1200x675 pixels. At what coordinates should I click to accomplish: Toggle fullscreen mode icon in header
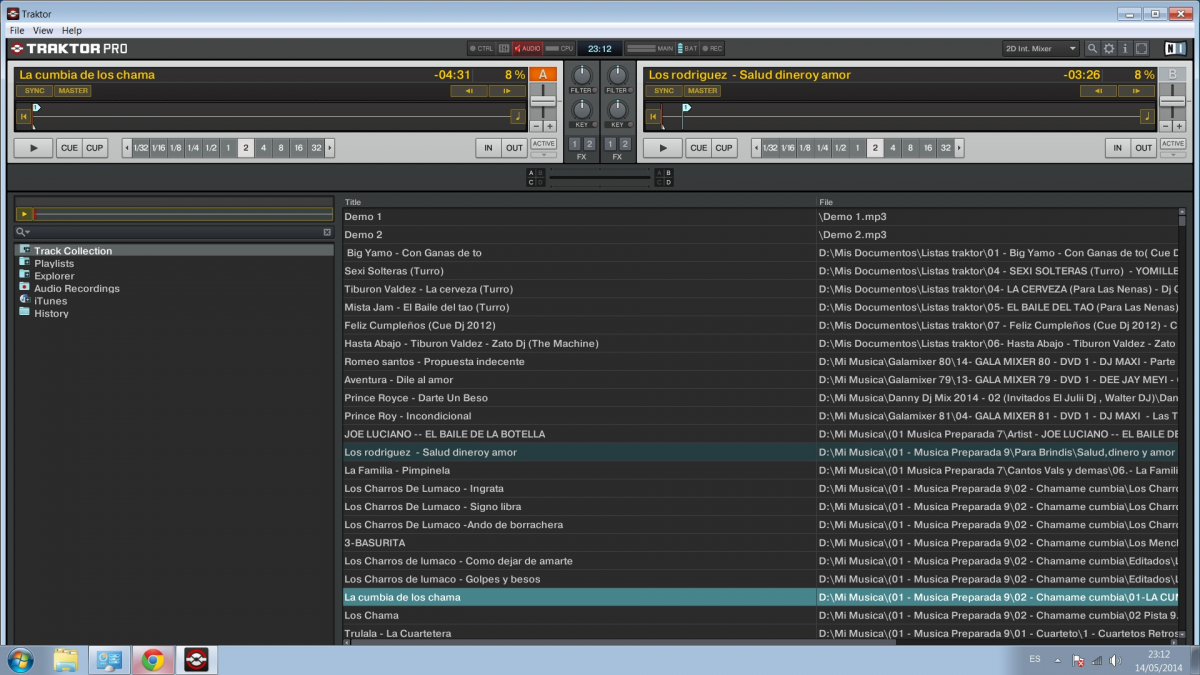point(1141,48)
